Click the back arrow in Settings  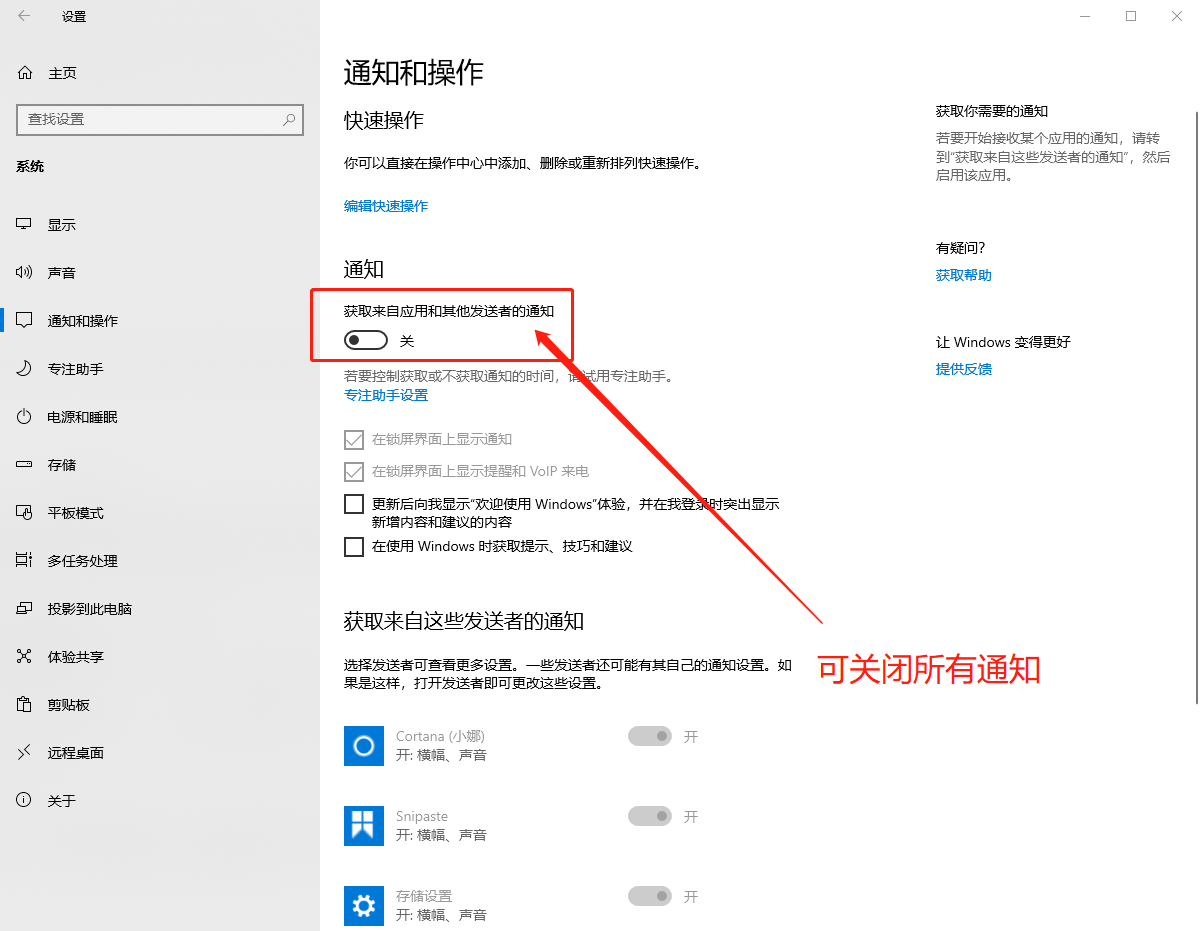[x=23, y=16]
